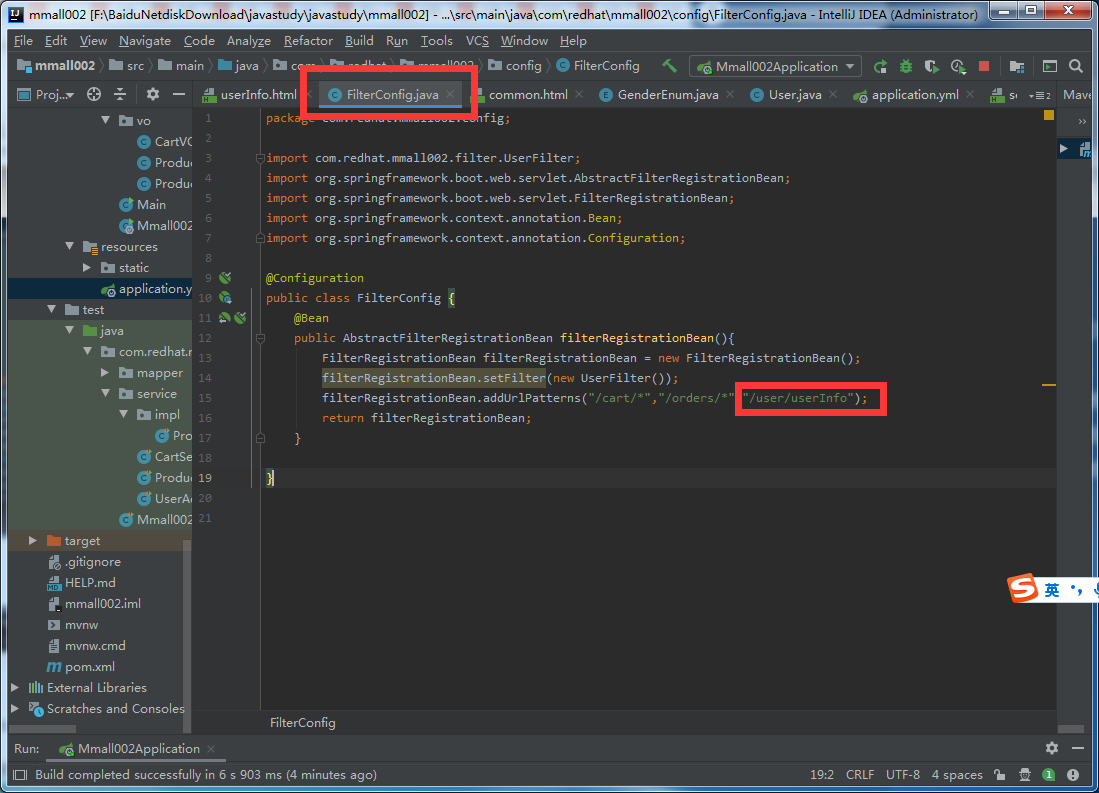Click the line 10 Spring bean gutter icon
Screen dimensions: 1099x793
(225, 298)
